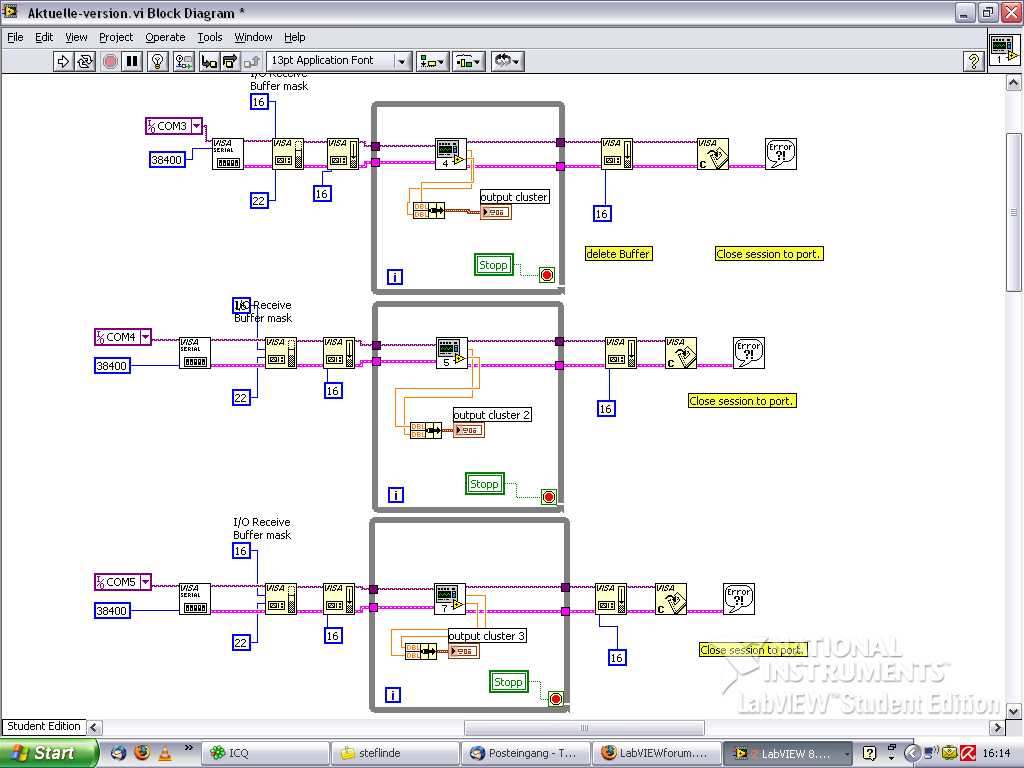Click the Stopp boolean terminal in first loop
Viewport: 1024px width, 768px height.
[493, 264]
